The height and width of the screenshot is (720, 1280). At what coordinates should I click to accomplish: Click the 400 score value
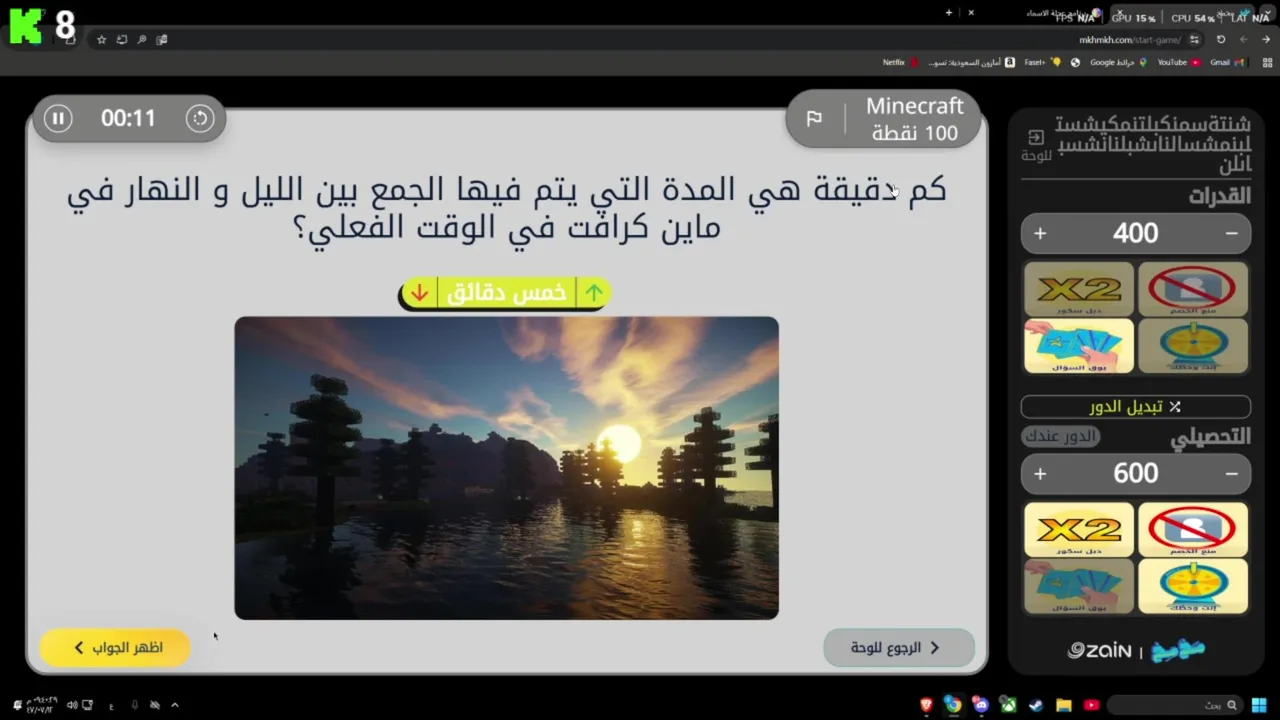pyautogui.click(x=1135, y=233)
